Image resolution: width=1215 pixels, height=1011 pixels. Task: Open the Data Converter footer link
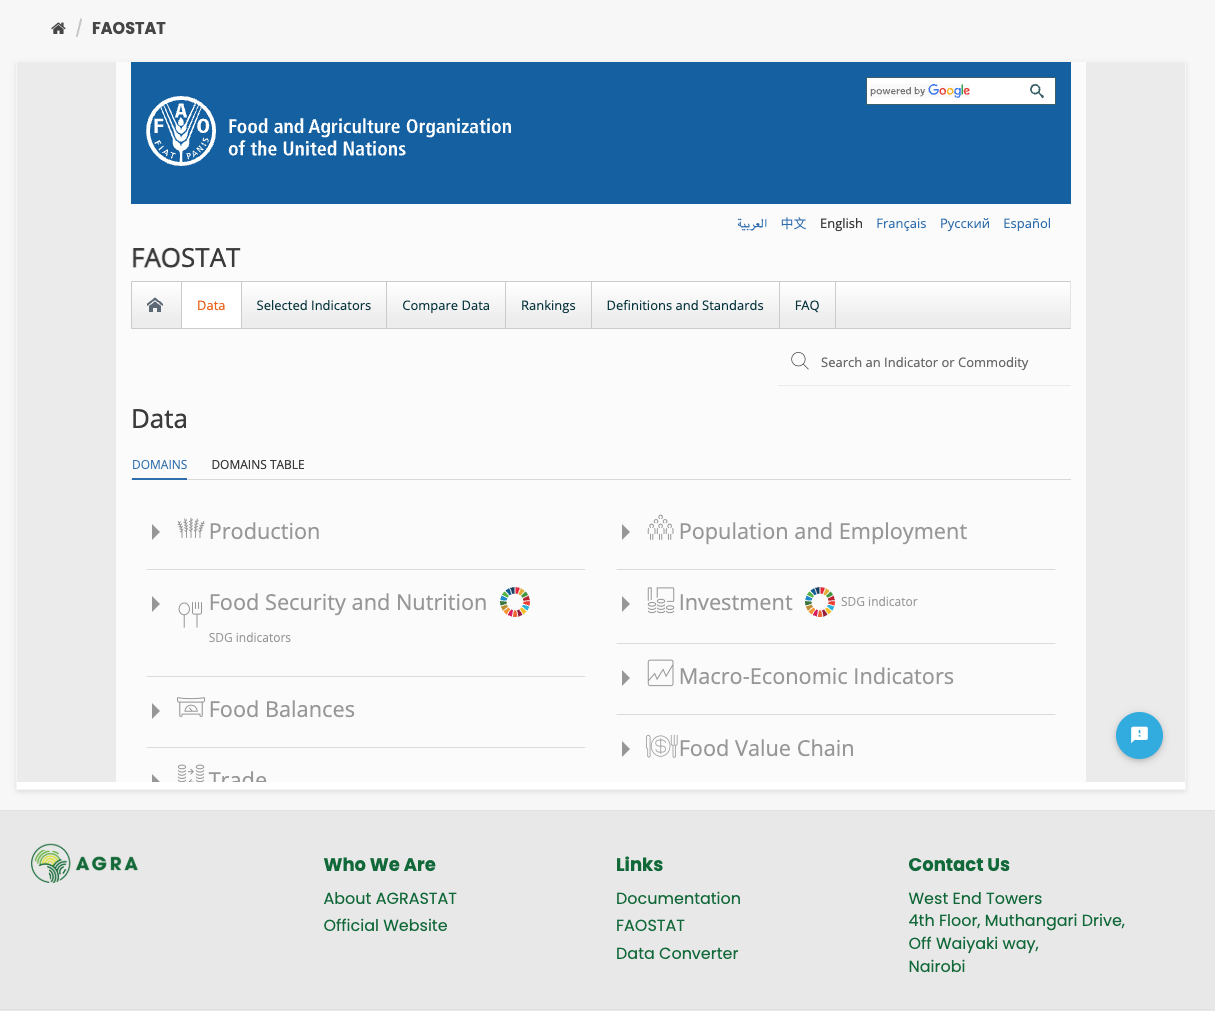(x=677, y=953)
